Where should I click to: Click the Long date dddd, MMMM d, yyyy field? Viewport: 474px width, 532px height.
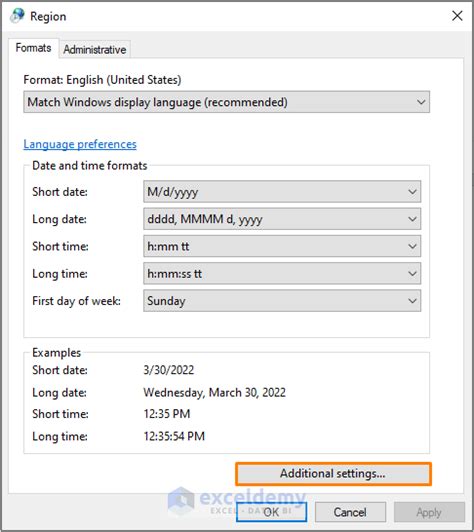[x=282, y=219]
